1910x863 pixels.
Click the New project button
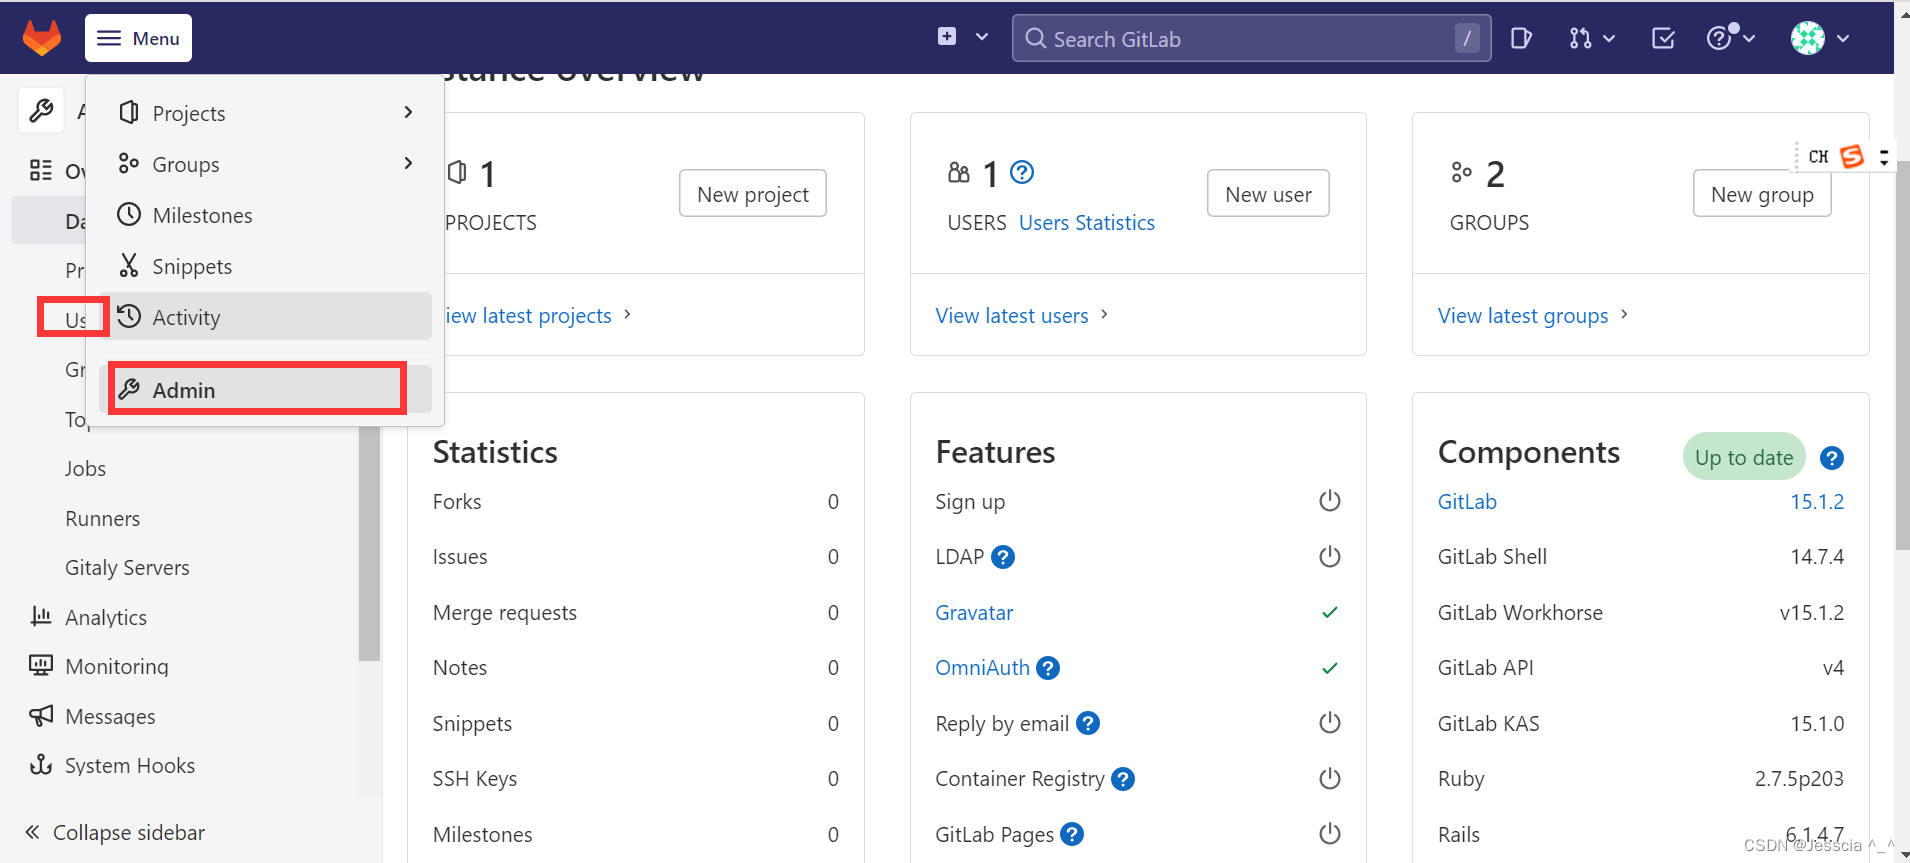(753, 193)
